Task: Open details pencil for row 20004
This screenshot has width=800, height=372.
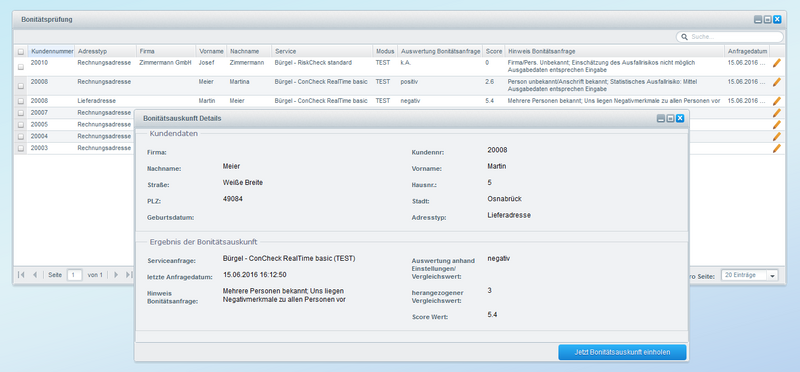Action: click(x=777, y=136)
